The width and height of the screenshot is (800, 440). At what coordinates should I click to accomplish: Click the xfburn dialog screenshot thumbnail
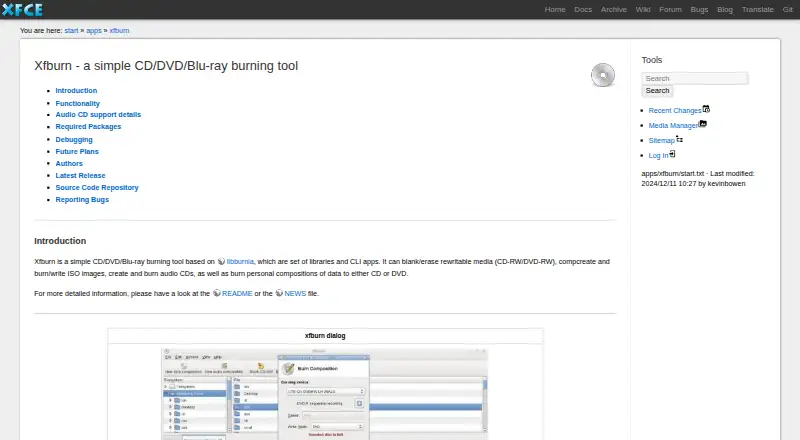coord(324,394)
